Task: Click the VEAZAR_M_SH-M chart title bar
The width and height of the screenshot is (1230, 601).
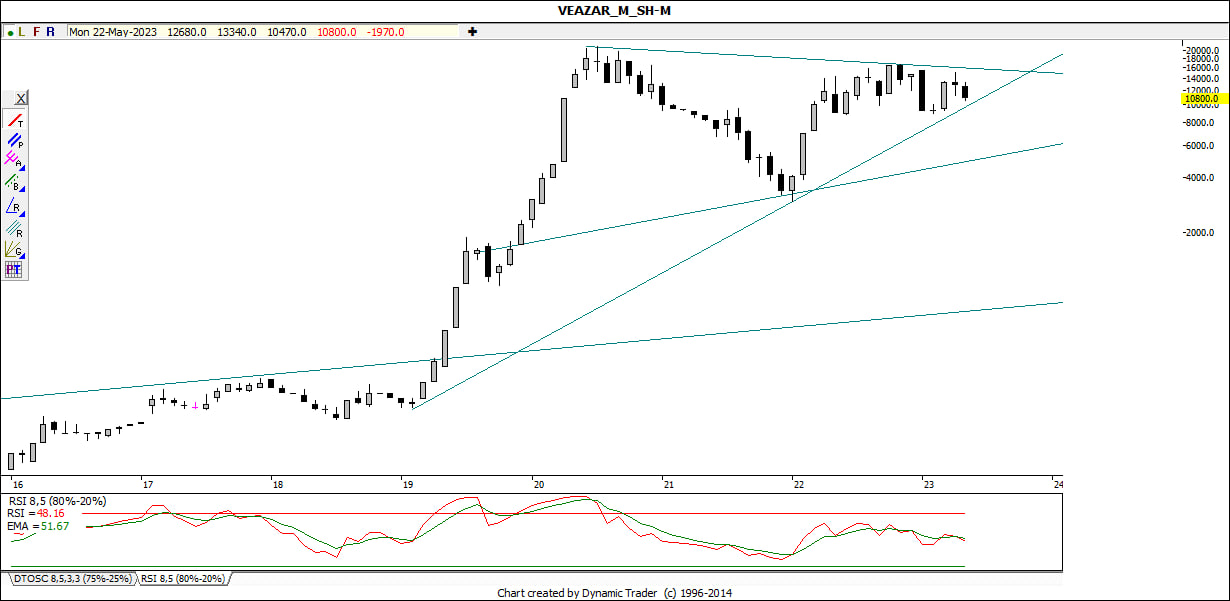Action: click(614, 10)
